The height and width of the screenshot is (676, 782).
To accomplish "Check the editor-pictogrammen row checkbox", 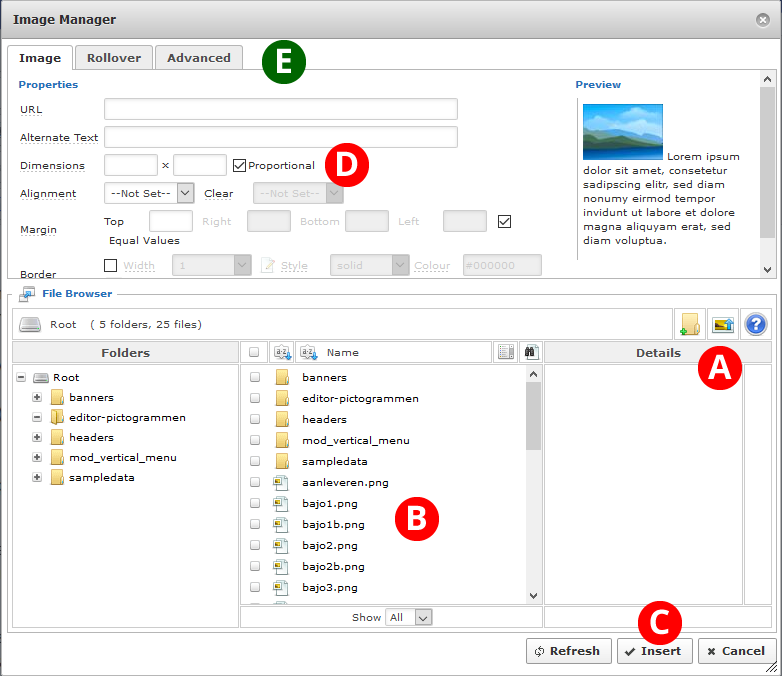I will pos(254,398).
